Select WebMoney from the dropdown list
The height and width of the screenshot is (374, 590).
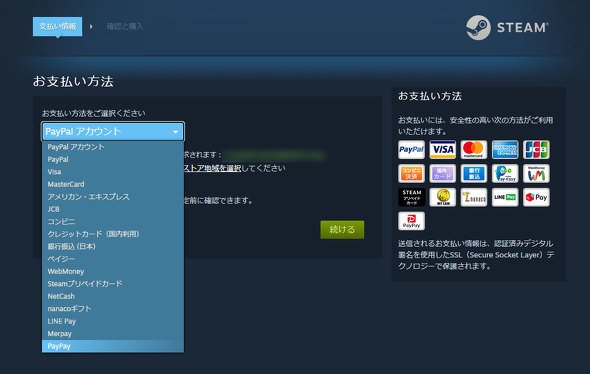tap(113, 271)
